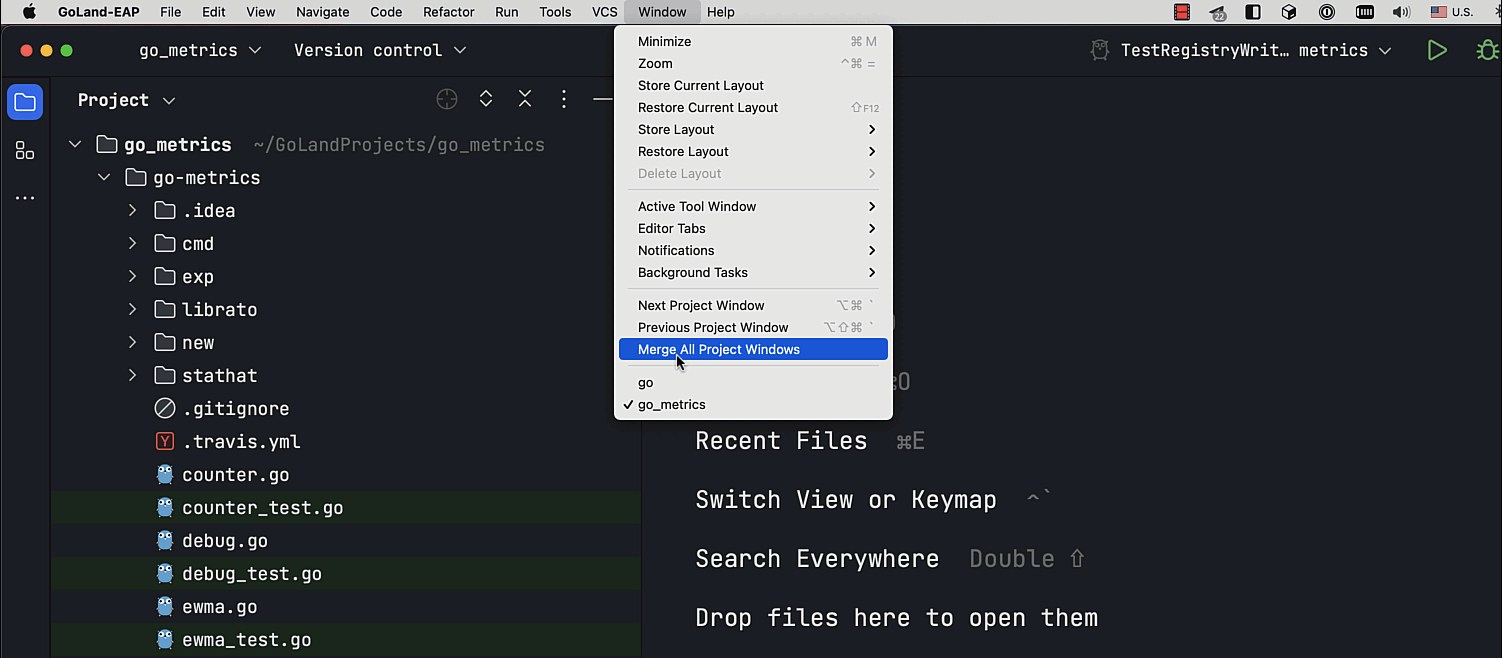Click the Select Opened File crosshair icon
The height and width of the screenshot is (658, 1502).
tap(447, 99)
